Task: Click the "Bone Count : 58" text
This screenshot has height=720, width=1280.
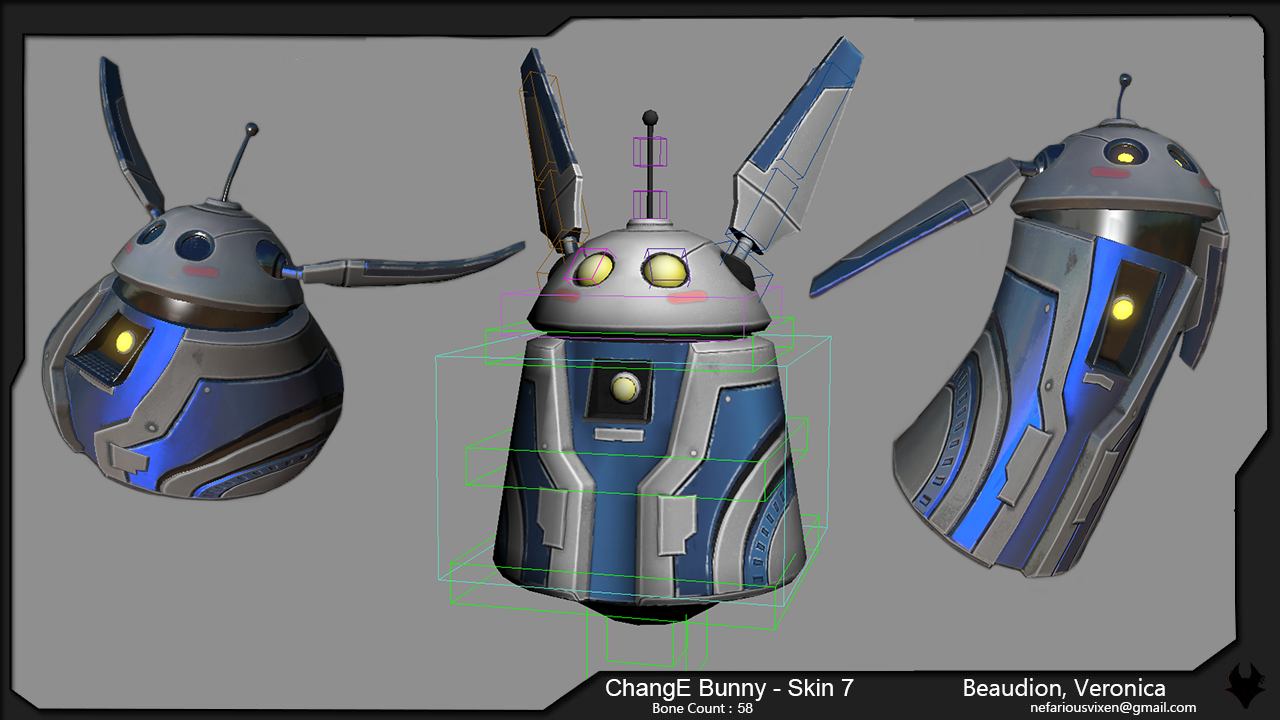Action: tap(702, 708)
